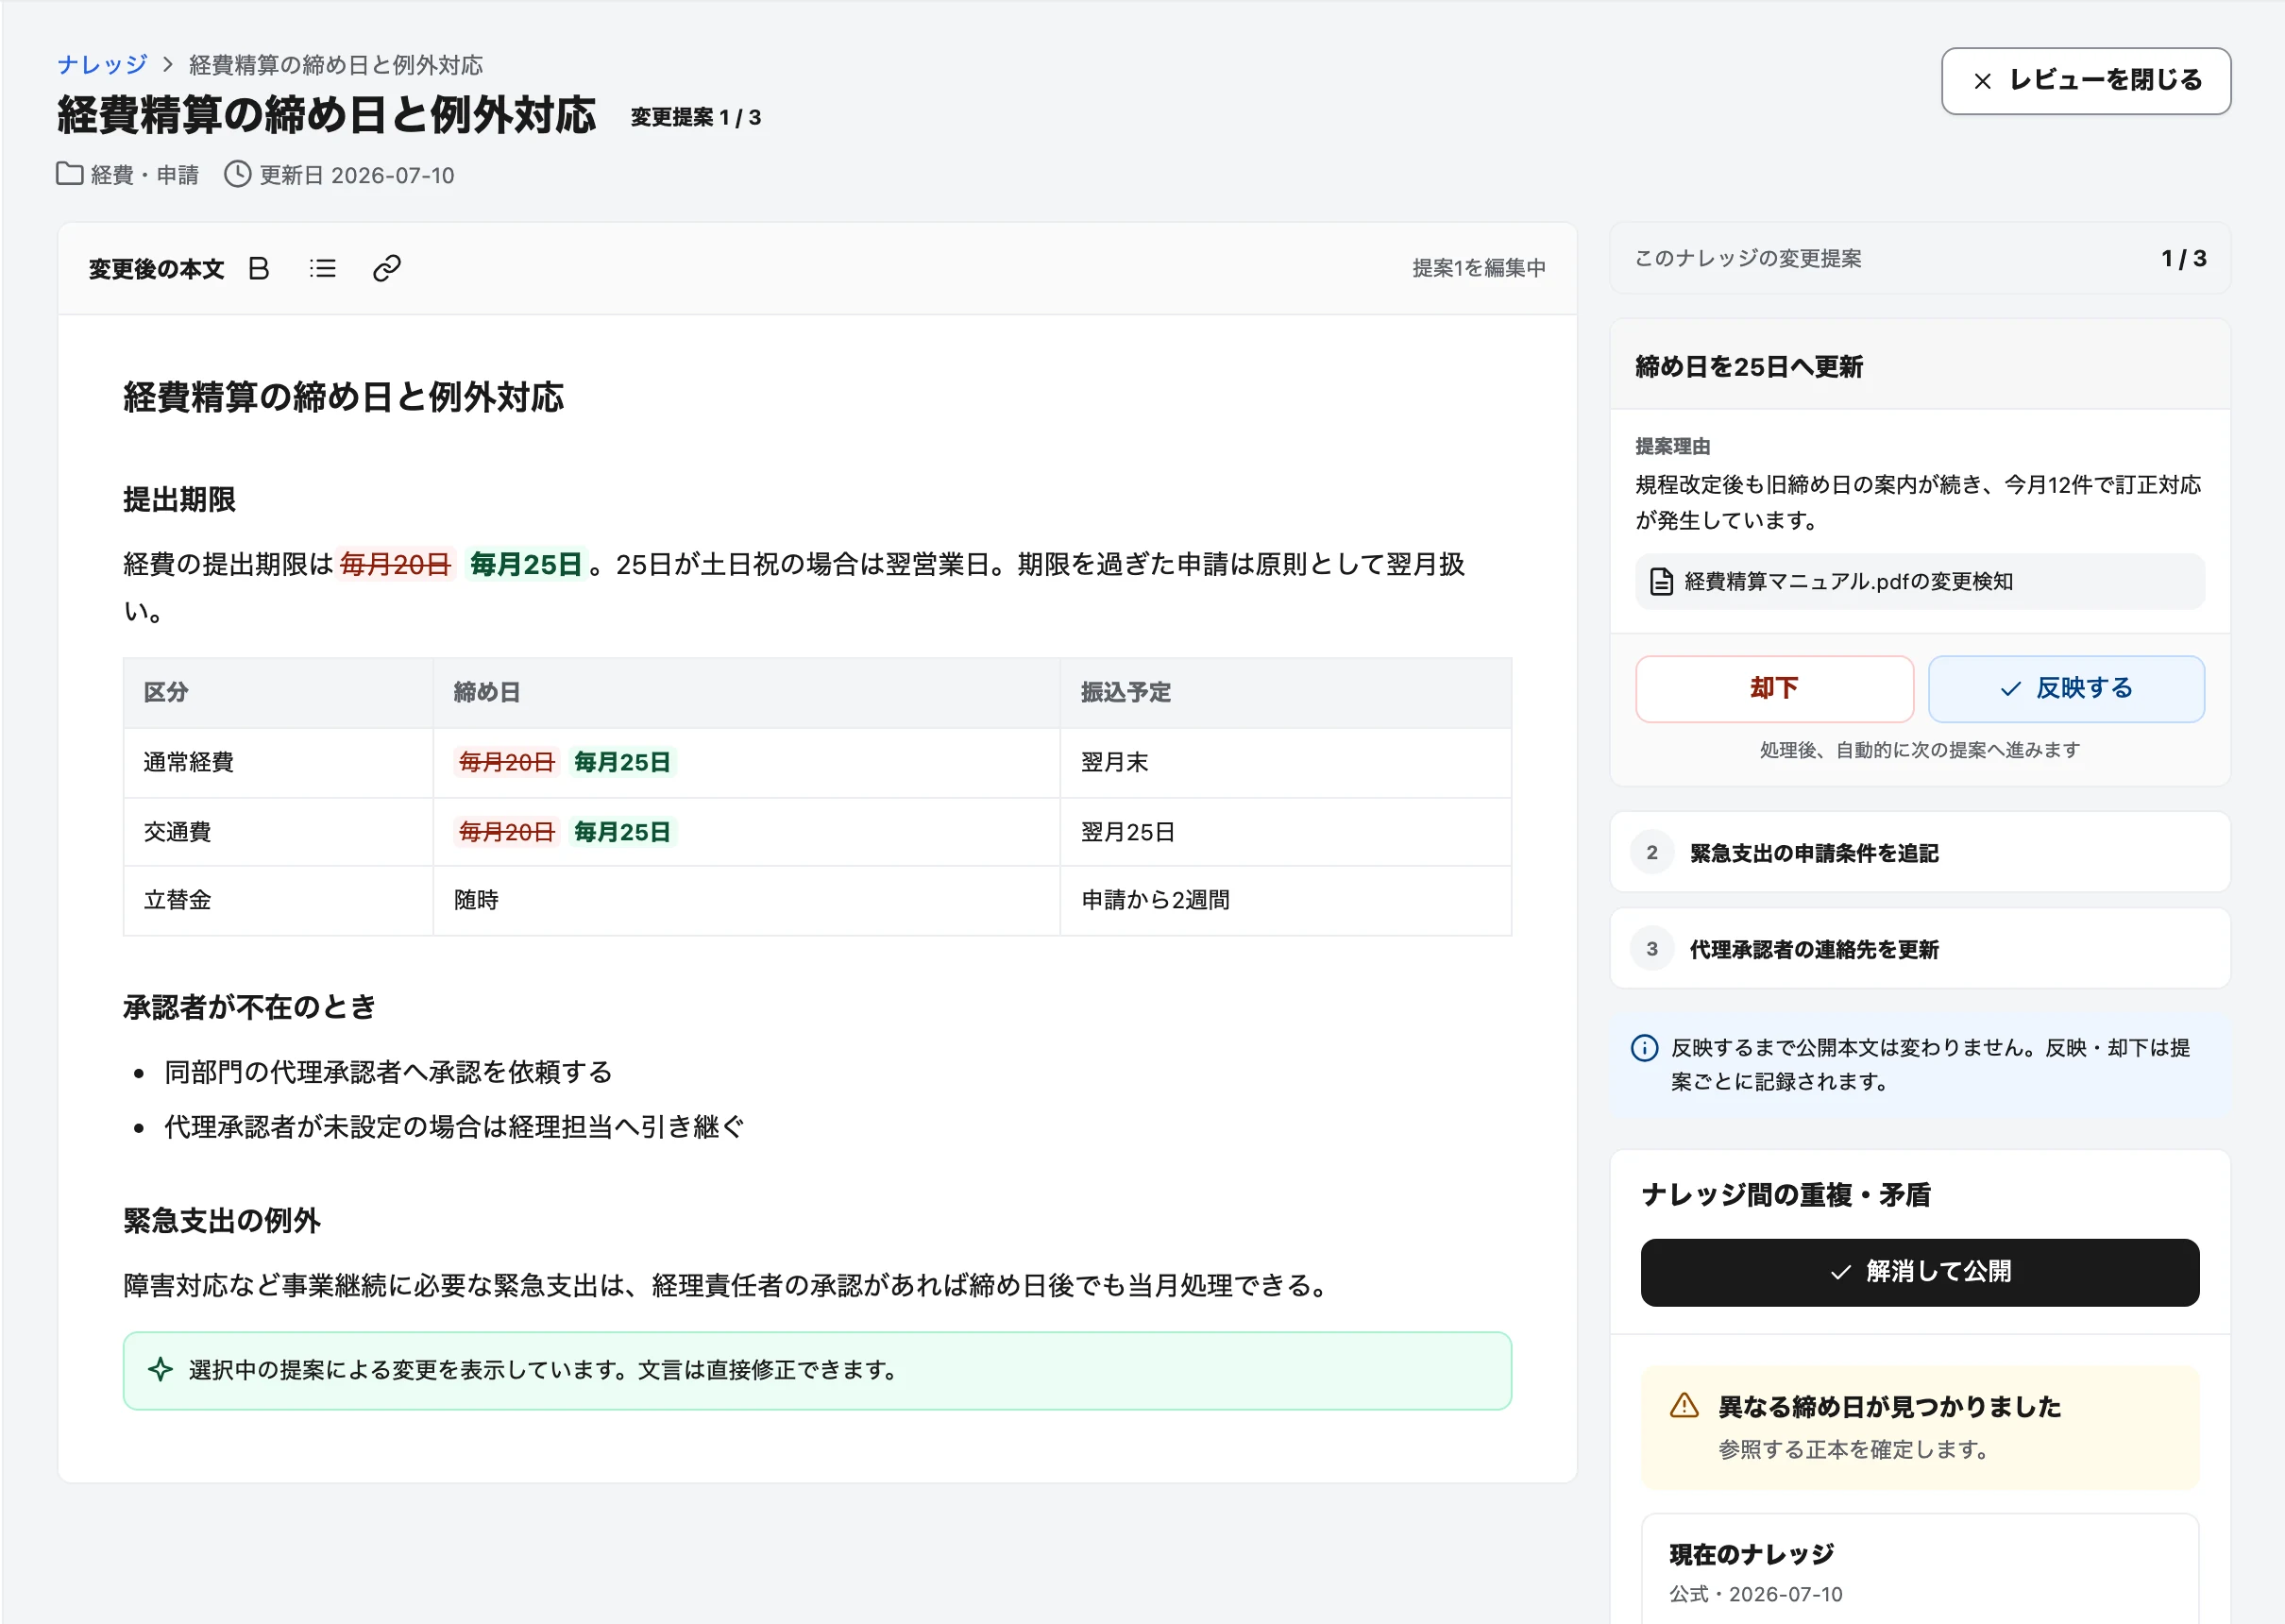The width and height of the screenshot is (2285, 1624).
Task: Click the checkmark icon in 解消して公開
Action: click(x=1840, y=1273)
